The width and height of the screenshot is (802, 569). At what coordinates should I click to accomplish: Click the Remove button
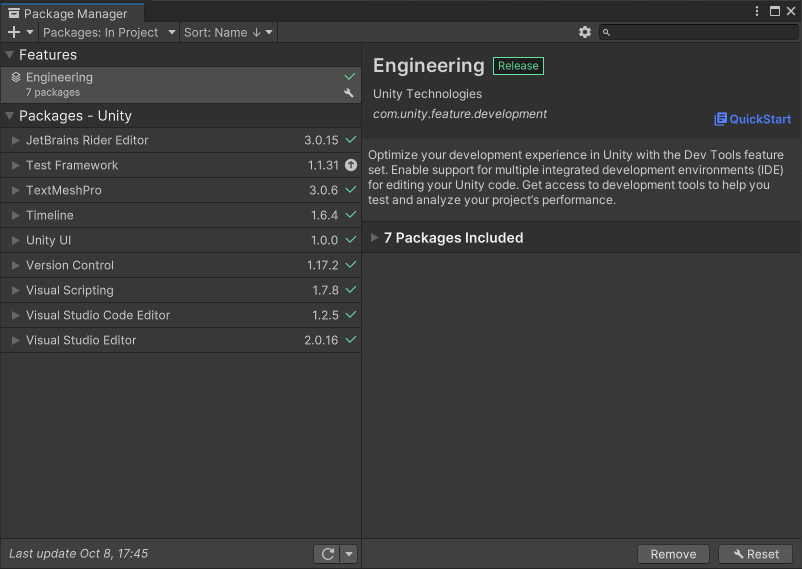673,554
